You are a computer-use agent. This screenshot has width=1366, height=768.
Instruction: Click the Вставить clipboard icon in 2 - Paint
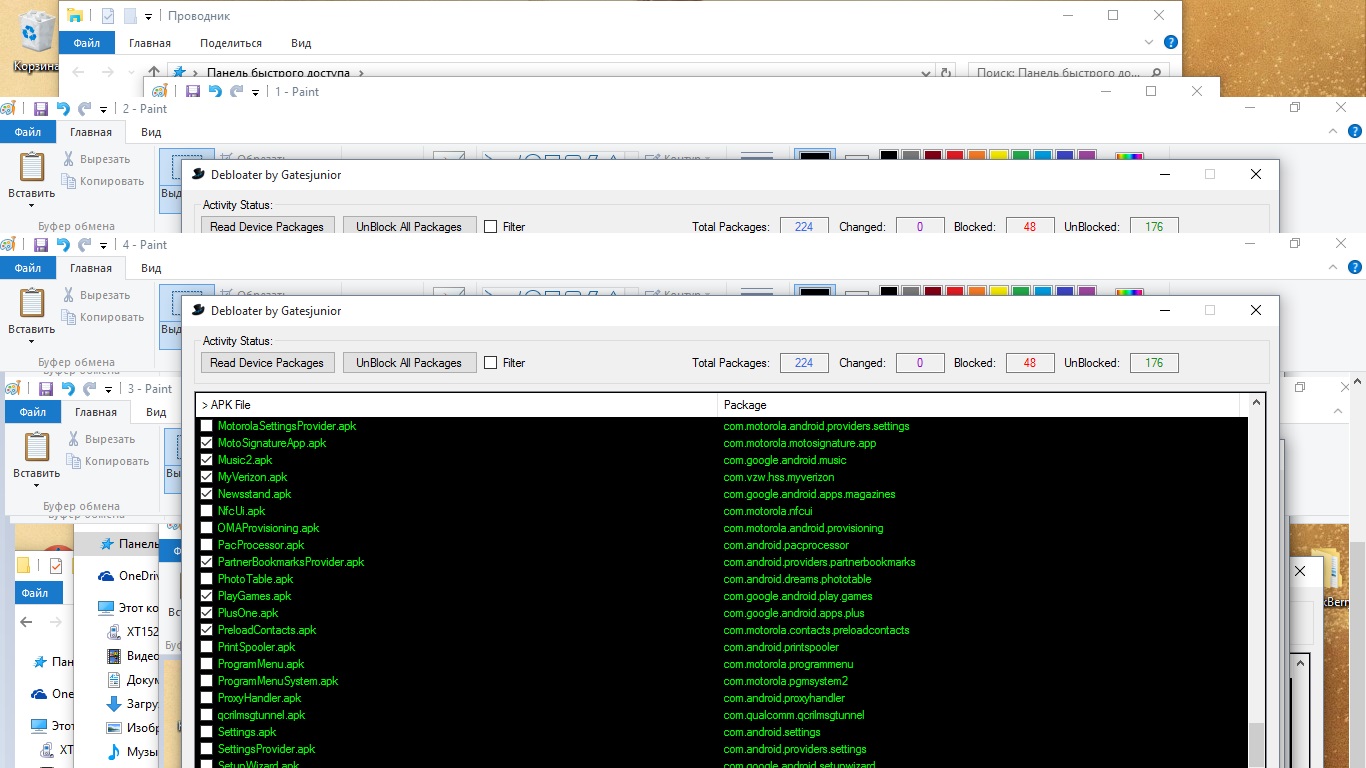click(32, 167)
